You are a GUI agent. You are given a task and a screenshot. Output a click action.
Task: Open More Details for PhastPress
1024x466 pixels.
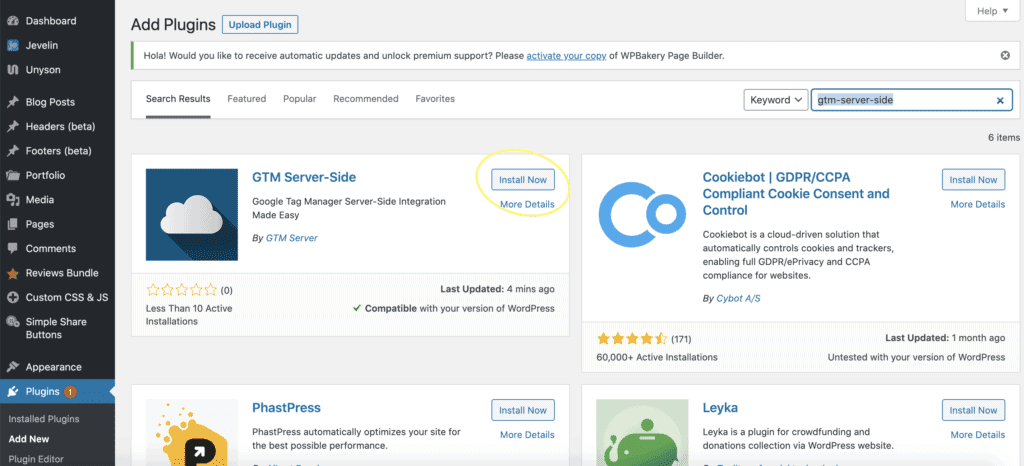[x=527, y=435]
